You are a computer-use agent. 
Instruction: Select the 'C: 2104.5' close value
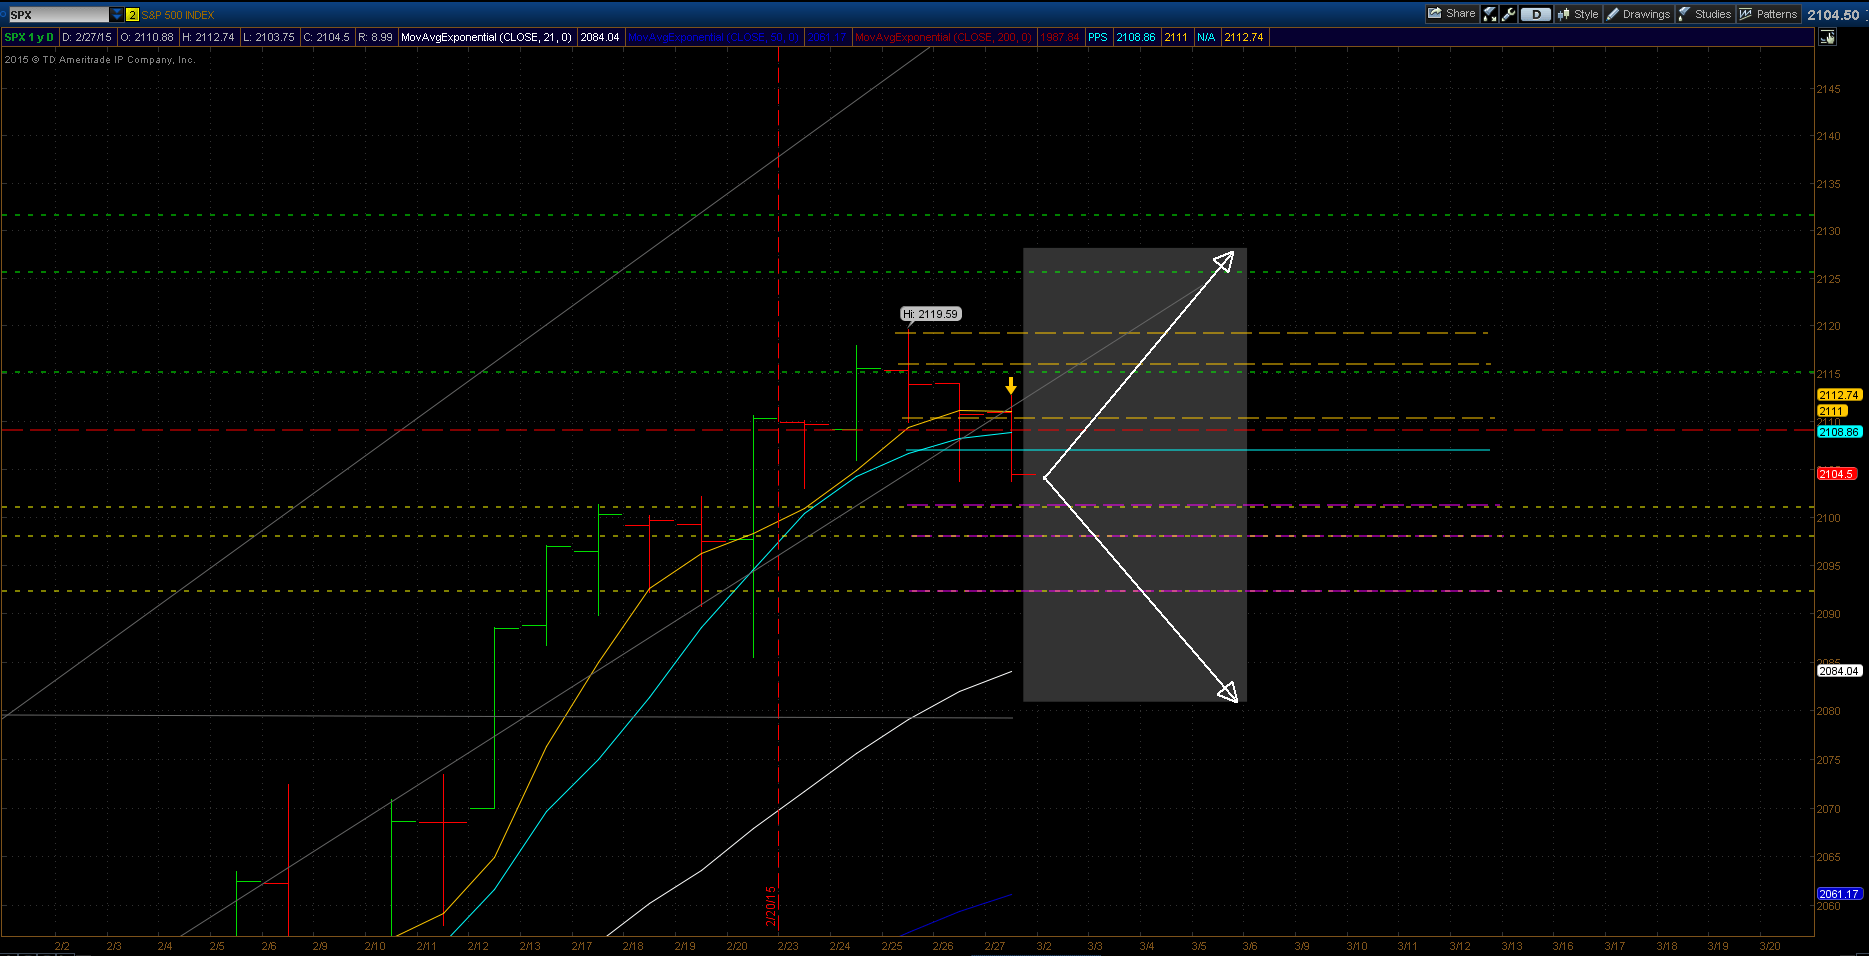coord(327,37)
